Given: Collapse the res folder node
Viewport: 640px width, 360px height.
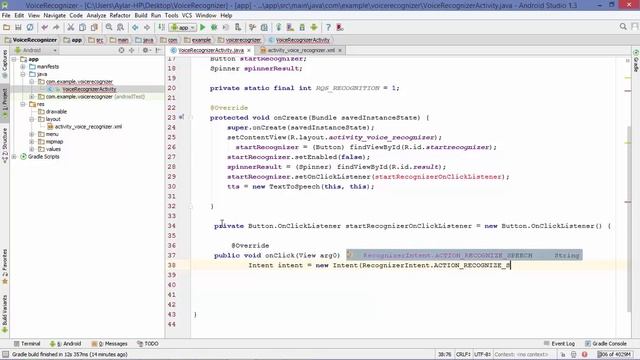Looking at the screenshot, I should click(x=23, y=104).
